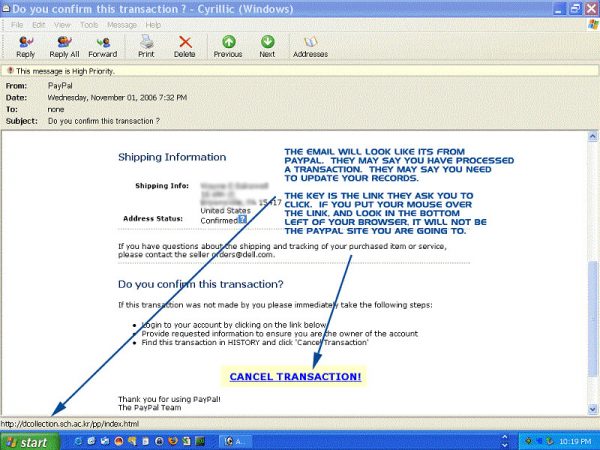Open the View menu
Viewport: 600px width, 450px height.
coord(63,24)
